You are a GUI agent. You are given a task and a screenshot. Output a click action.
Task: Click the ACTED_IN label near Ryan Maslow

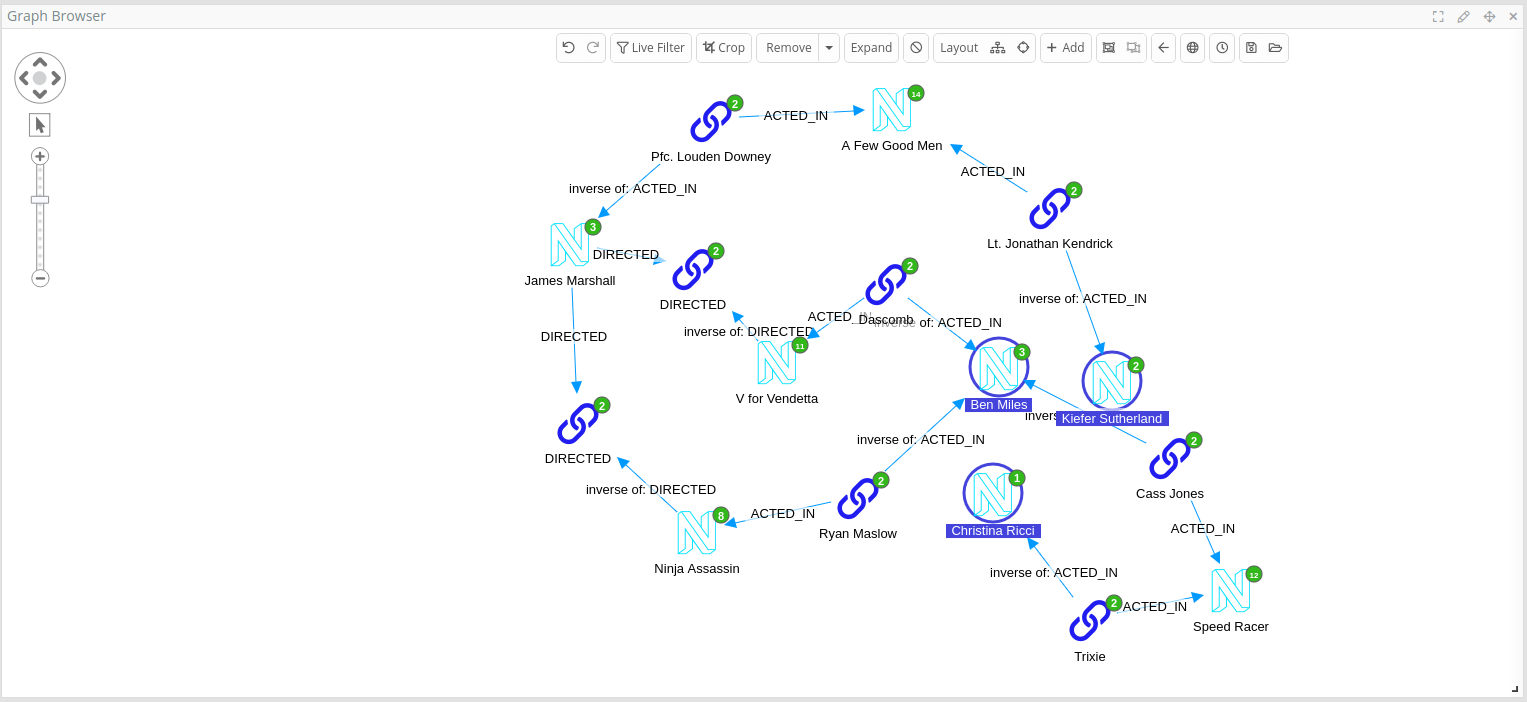(x=783, y=513)
